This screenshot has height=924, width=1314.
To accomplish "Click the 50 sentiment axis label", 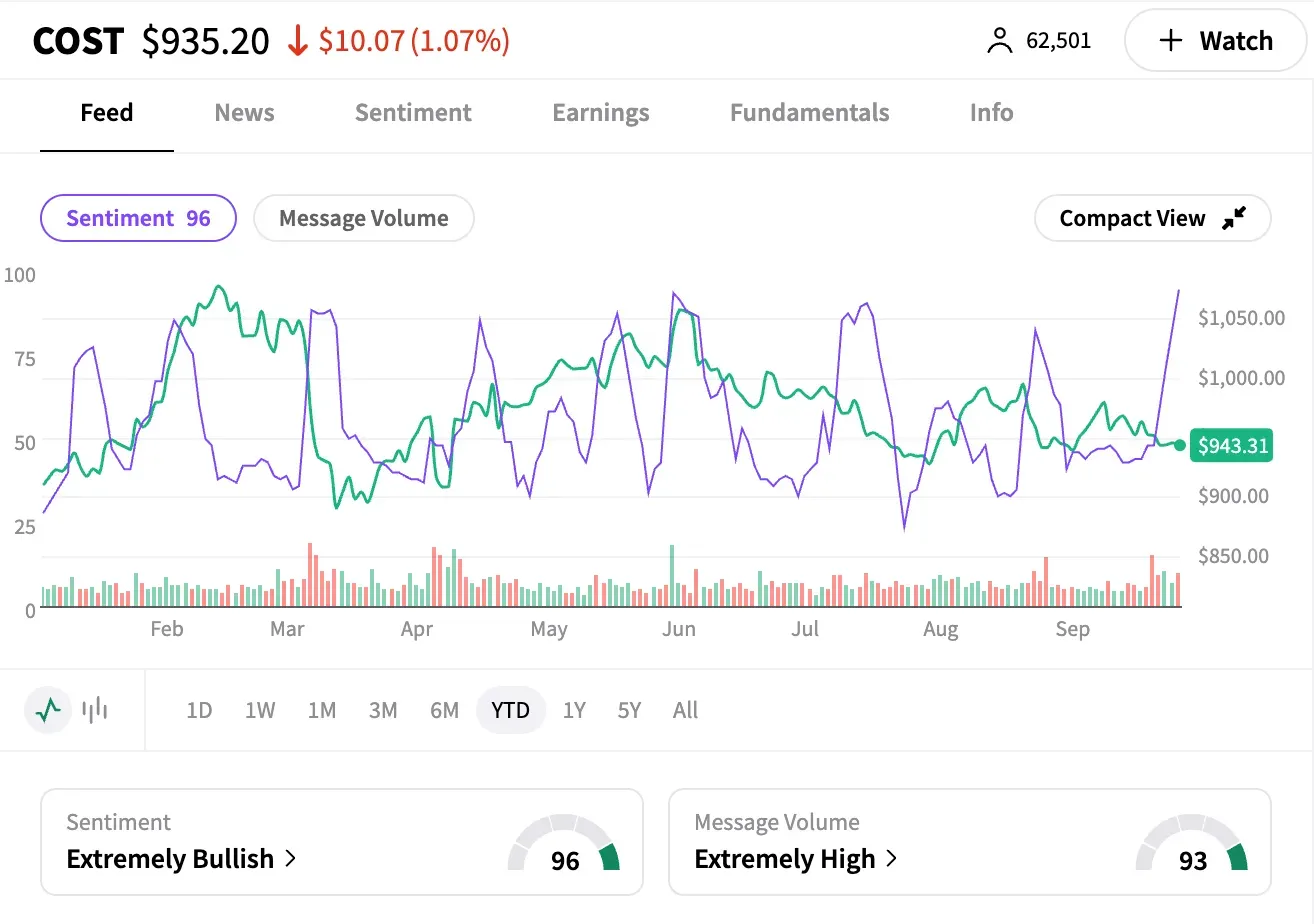I will (x=25, y=442).
